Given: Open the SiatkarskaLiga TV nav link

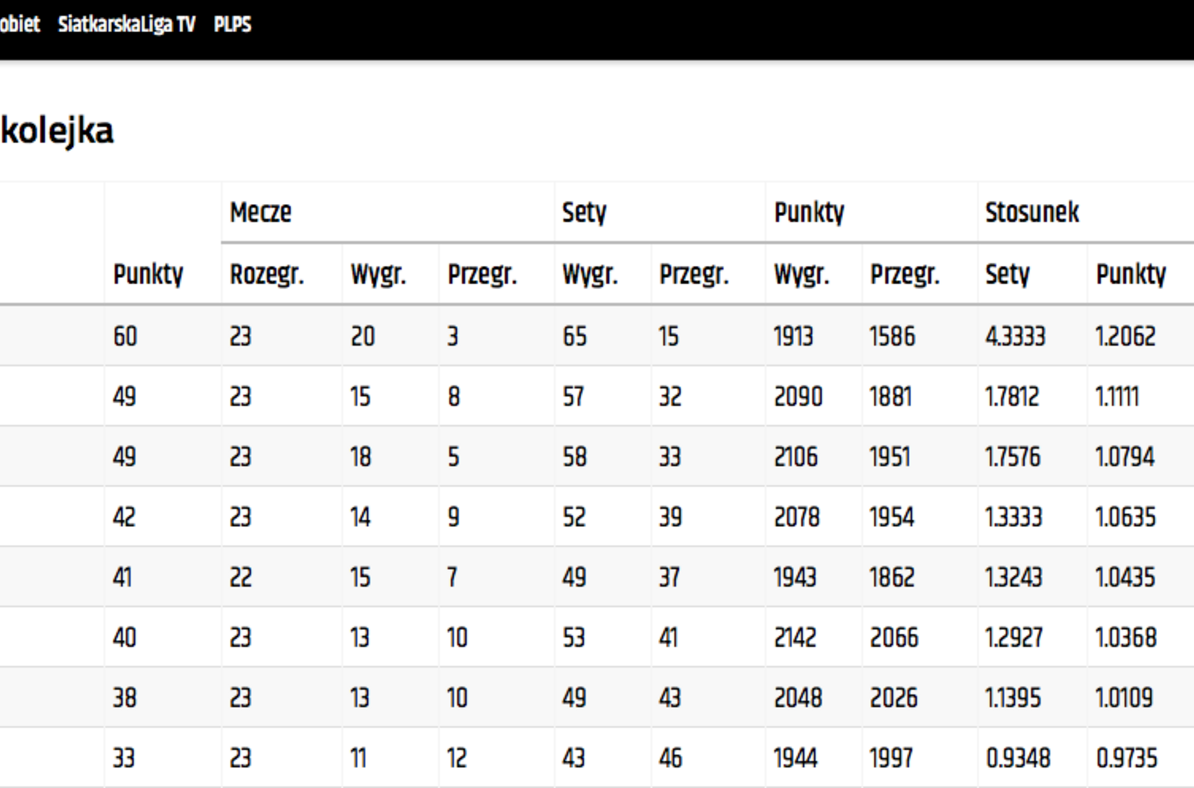Looking at the screenshot, I should 126,24.
